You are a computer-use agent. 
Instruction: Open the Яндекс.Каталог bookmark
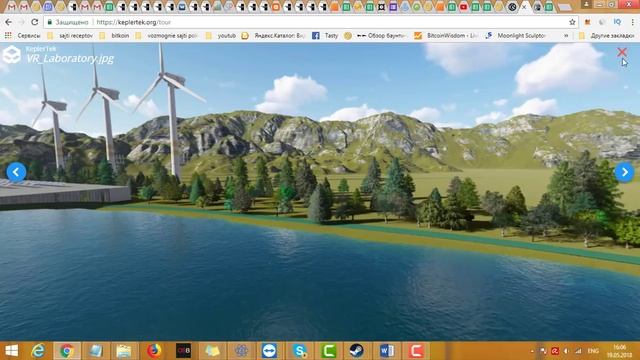(x=273, y=36)
